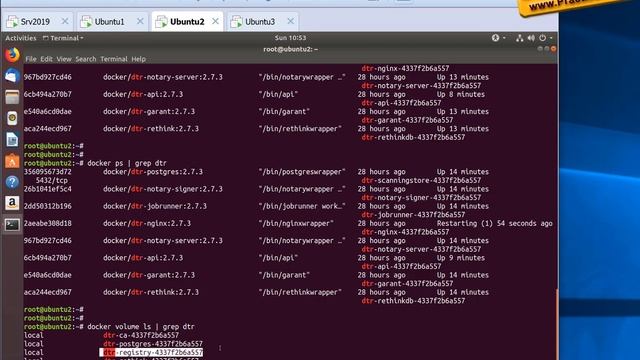
Task: Open the Files manager dock icon
Action: (12, 97)
